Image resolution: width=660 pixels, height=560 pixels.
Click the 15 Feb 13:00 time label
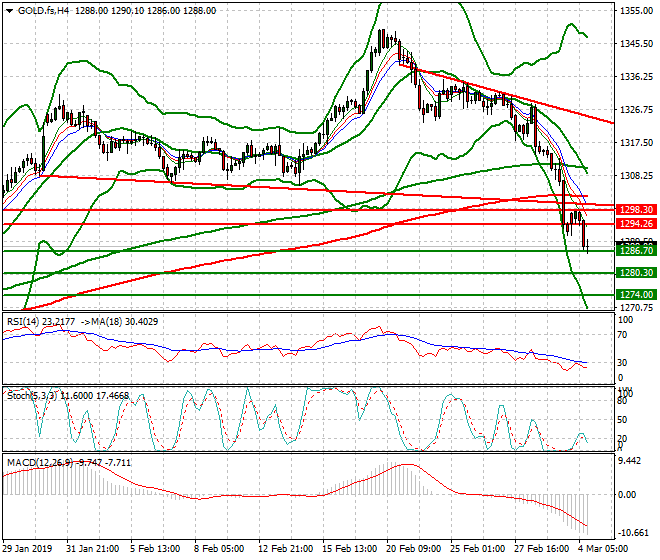point(349,549)
